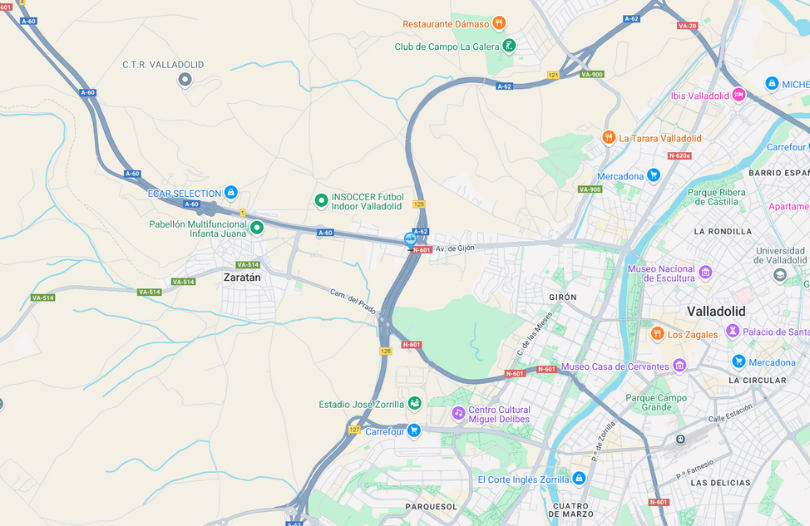Open the Universidad de Valladolid pin
This screenshot has width=810, height=526.
pyautogui.click(x=780, y=275)
